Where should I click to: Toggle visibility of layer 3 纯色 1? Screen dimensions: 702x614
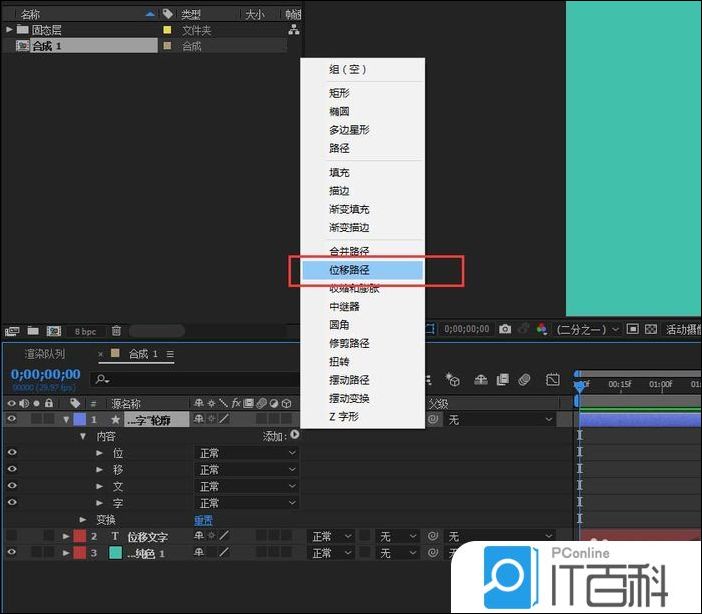[x=12, y=552]
